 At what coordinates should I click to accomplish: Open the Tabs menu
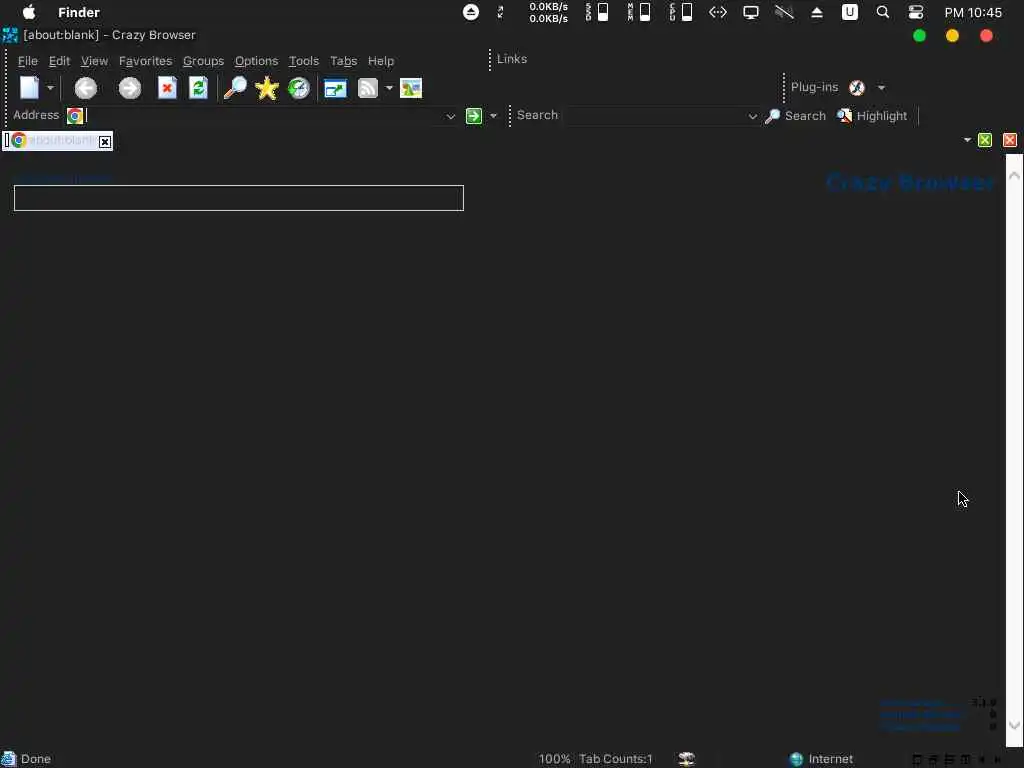343,61
